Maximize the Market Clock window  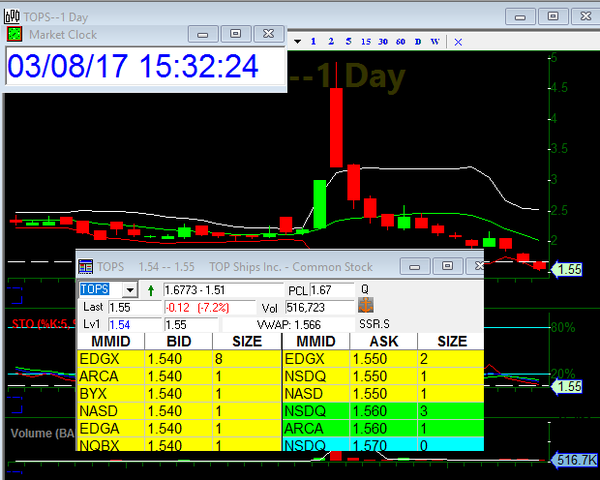236,33
